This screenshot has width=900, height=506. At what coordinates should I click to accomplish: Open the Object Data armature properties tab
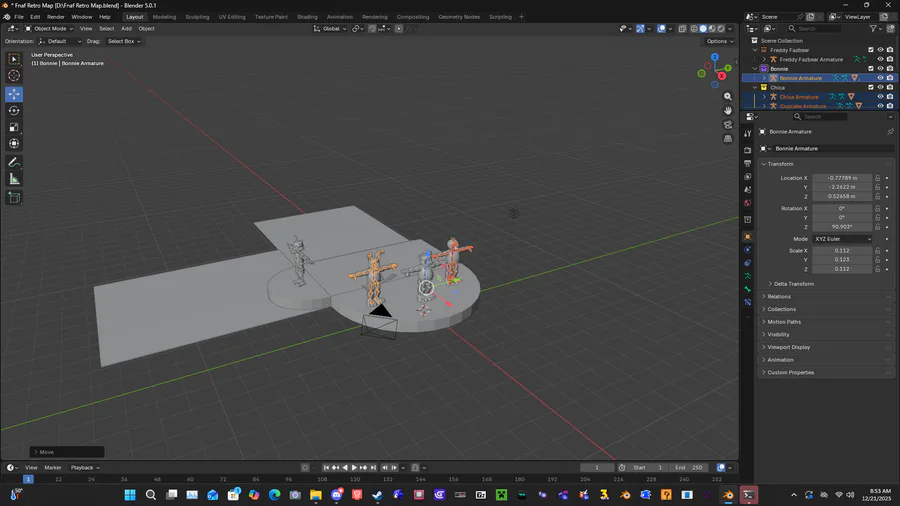point(747,276)
